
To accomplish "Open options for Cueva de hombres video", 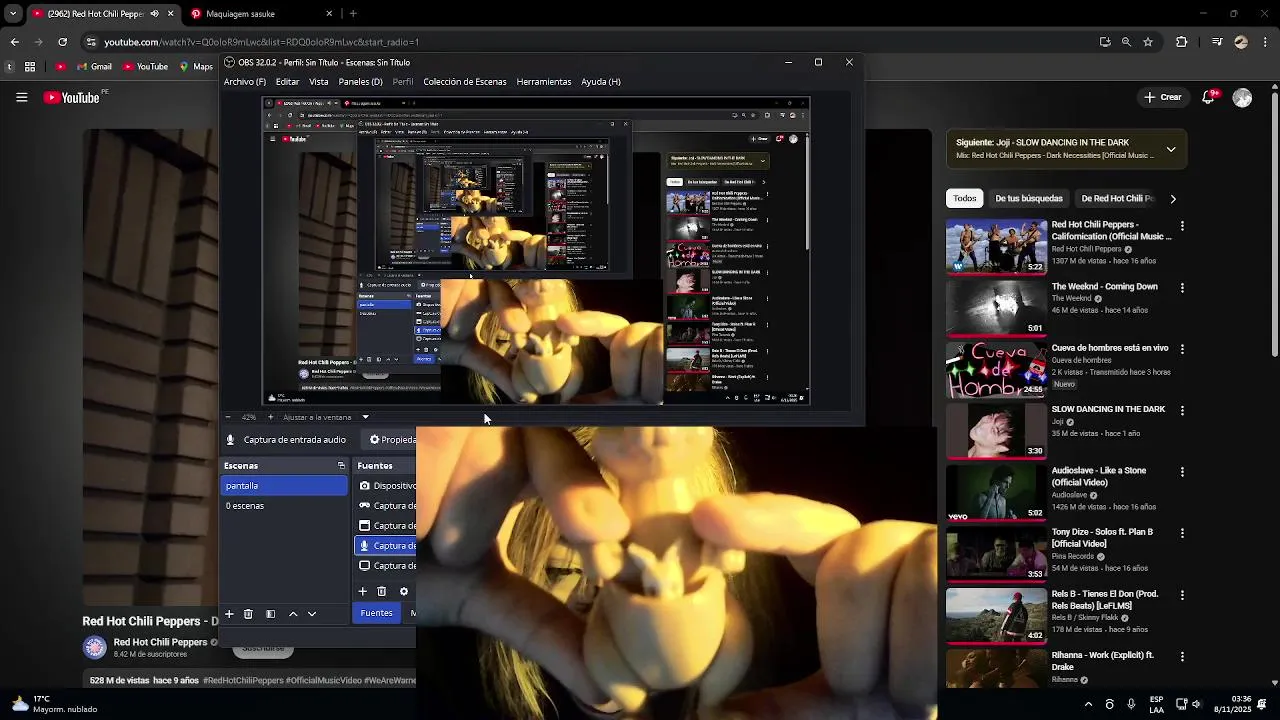I will tap(1182, 349).
